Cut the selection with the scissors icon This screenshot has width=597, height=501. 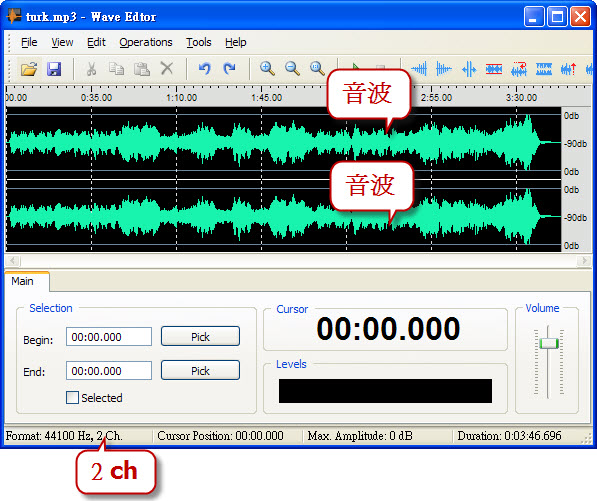[91, 69]
